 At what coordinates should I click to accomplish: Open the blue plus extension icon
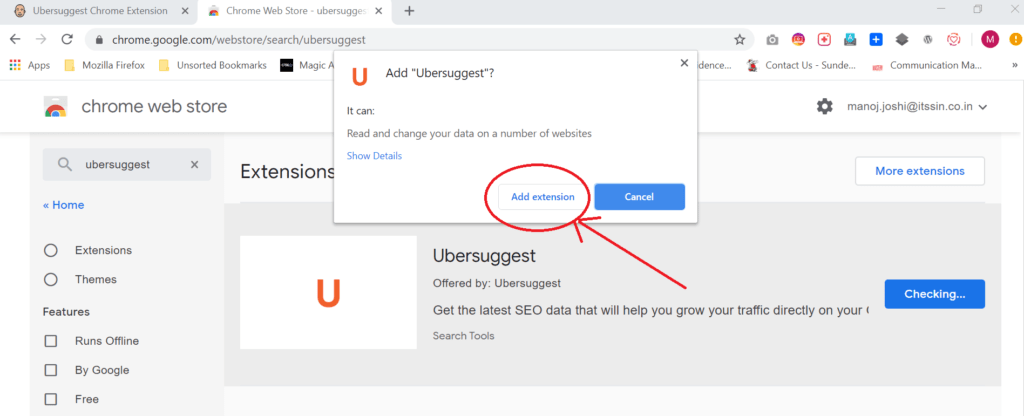tap(876, 40)
